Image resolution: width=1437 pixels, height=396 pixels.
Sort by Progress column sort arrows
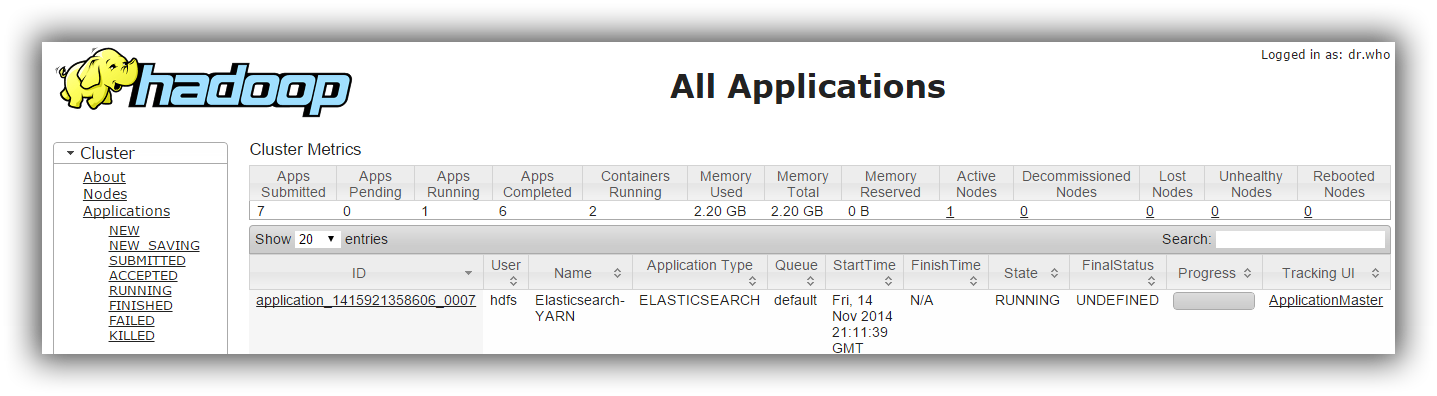tap(1246, 273)
